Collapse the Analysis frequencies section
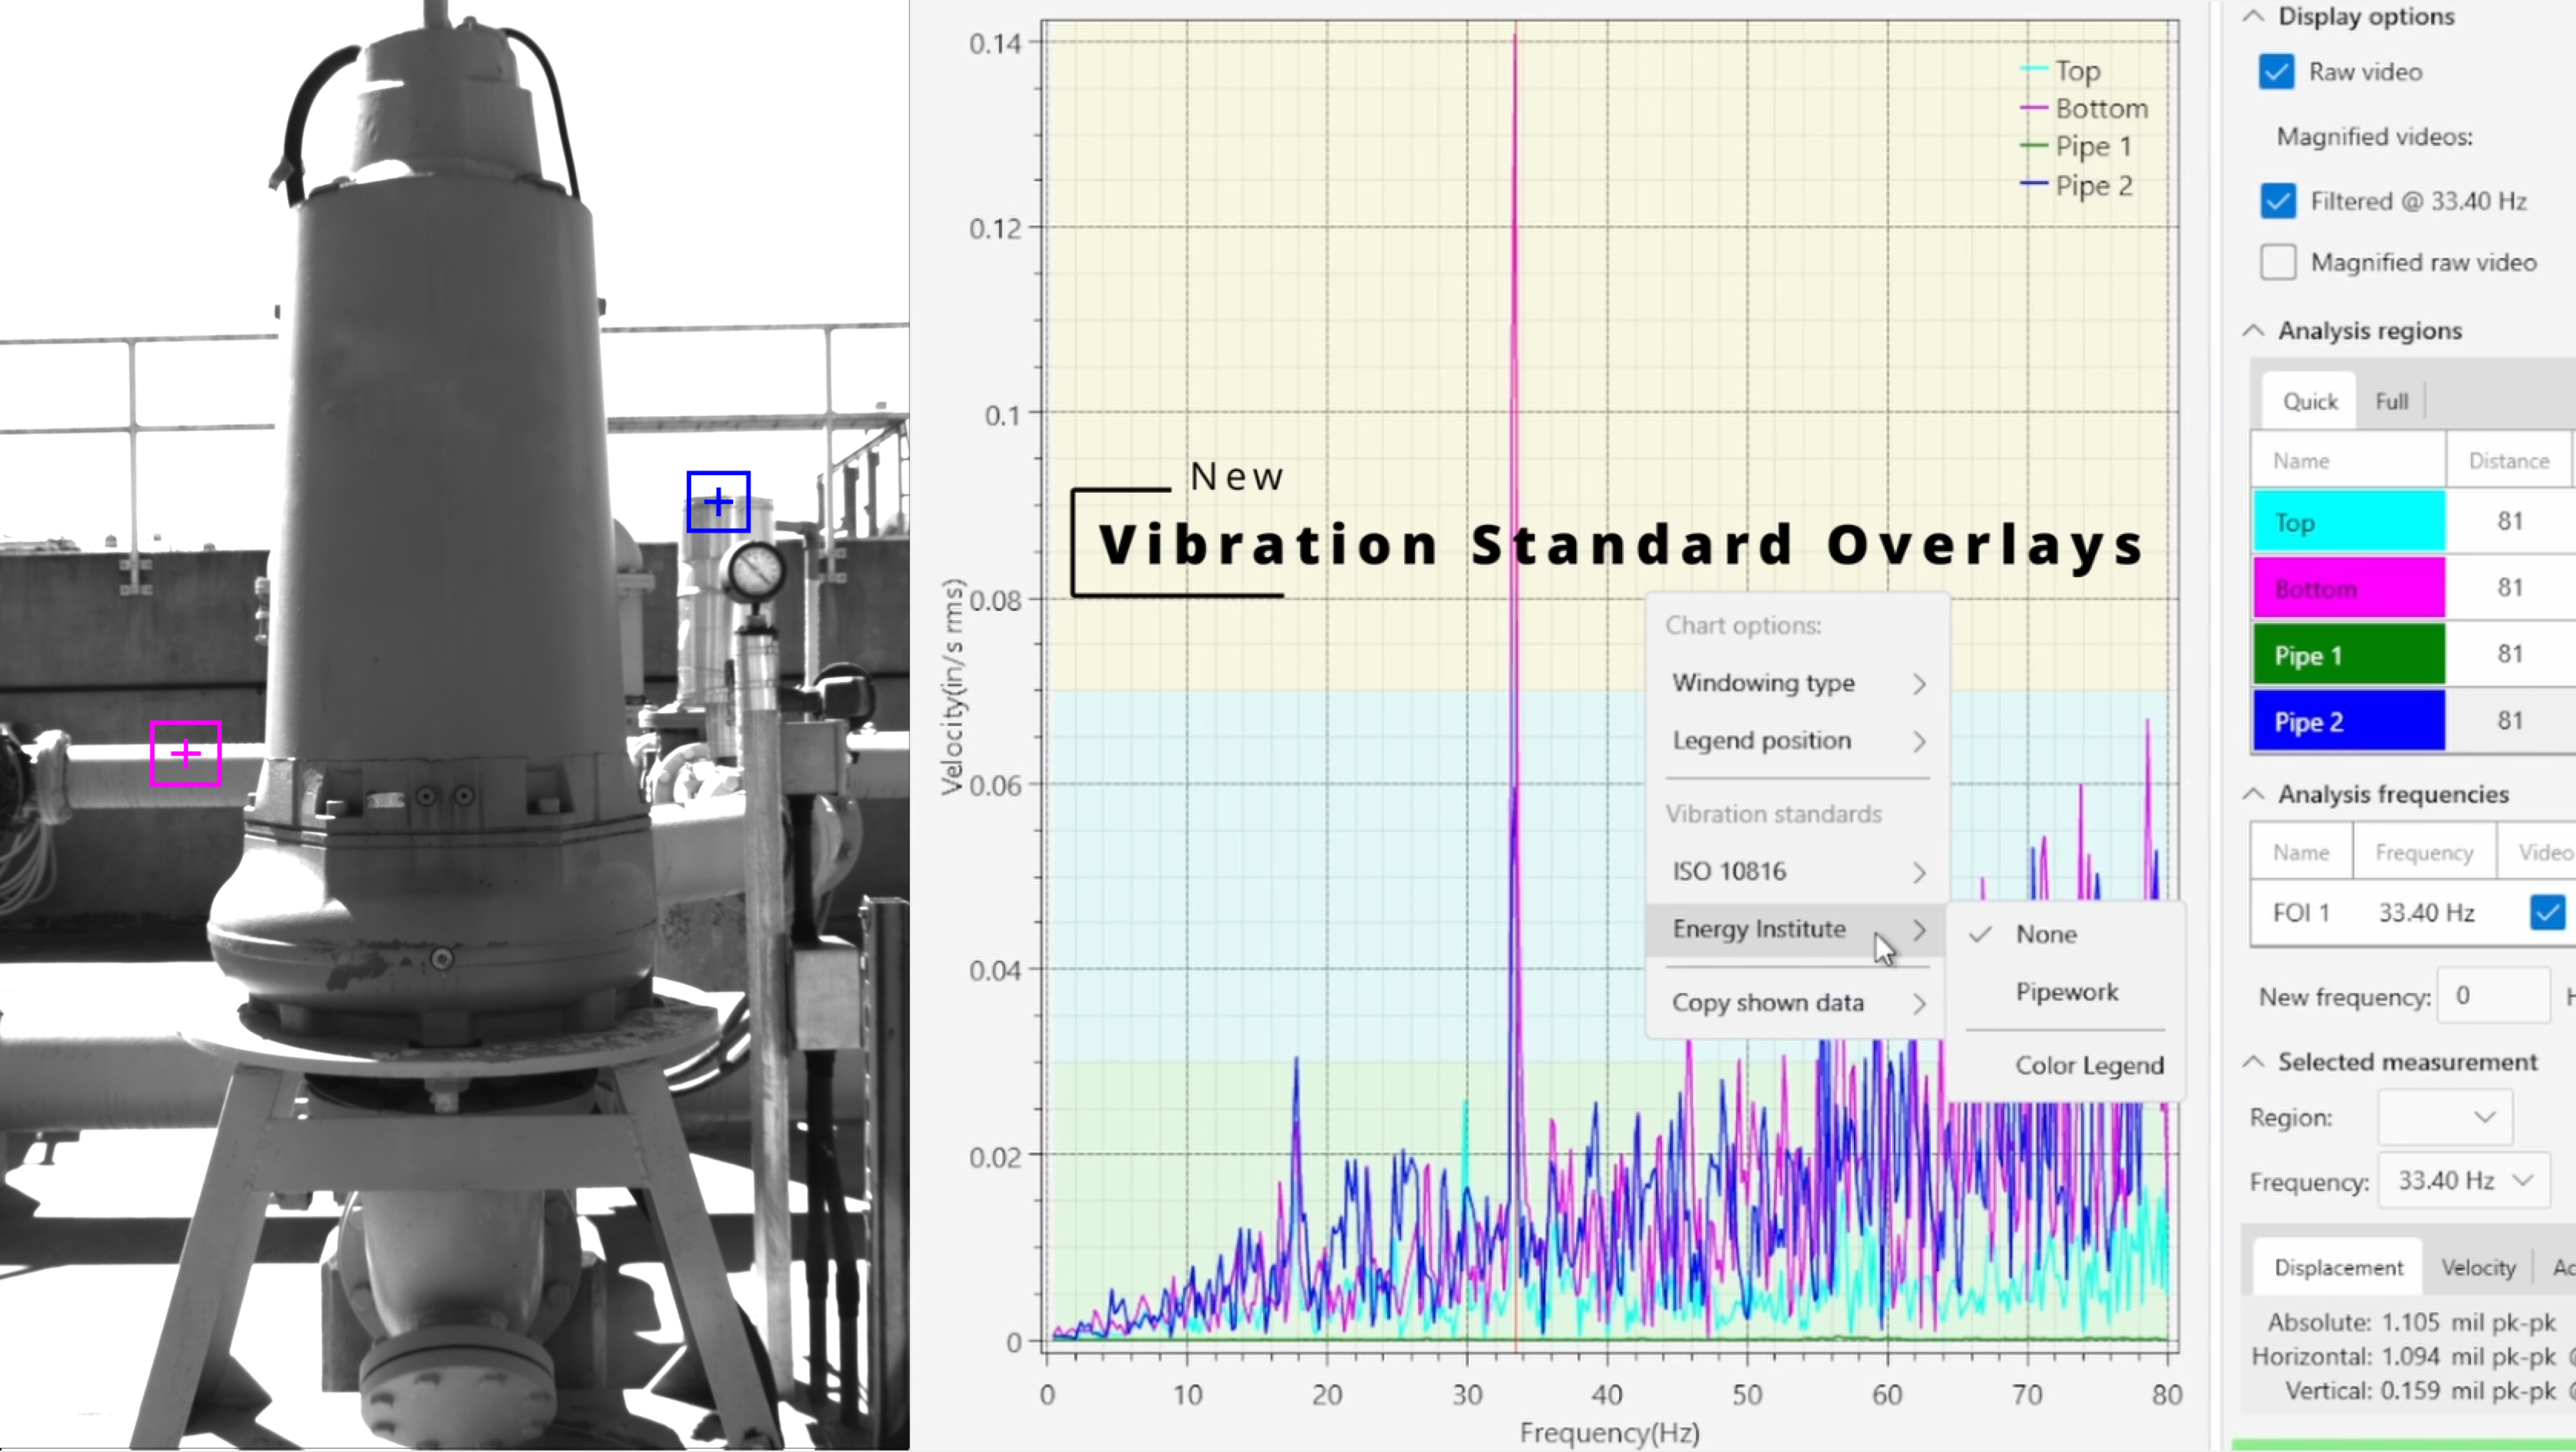The width and height of the screenshot is (2576, 1452). [x=2253, y=794]
